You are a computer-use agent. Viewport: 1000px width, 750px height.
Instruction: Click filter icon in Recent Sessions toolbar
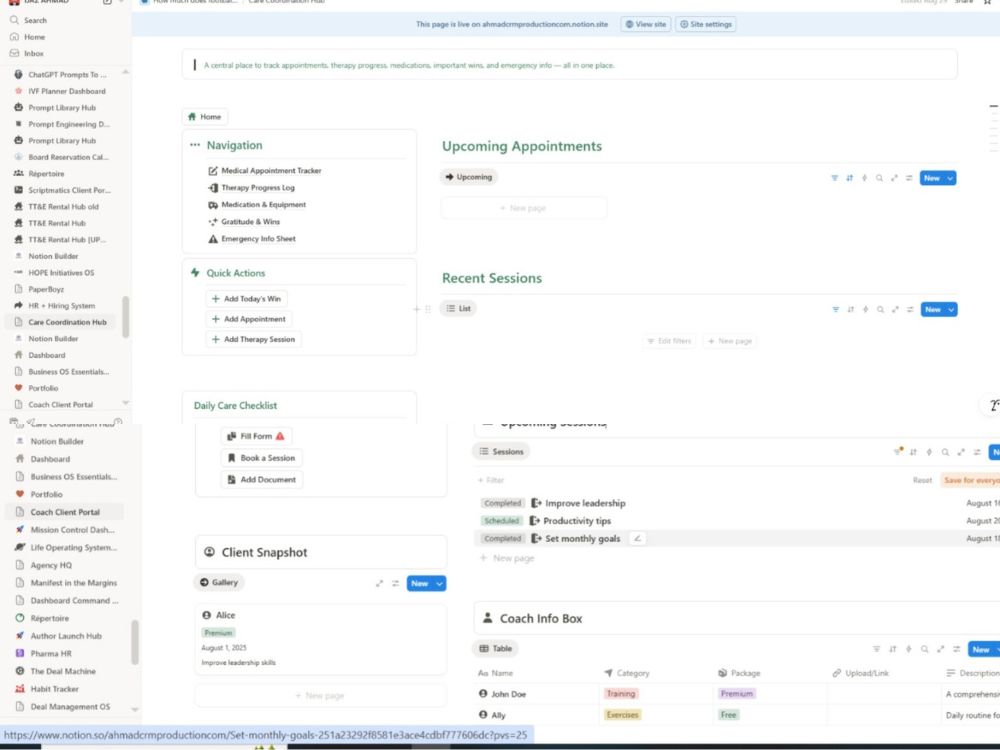835,309
